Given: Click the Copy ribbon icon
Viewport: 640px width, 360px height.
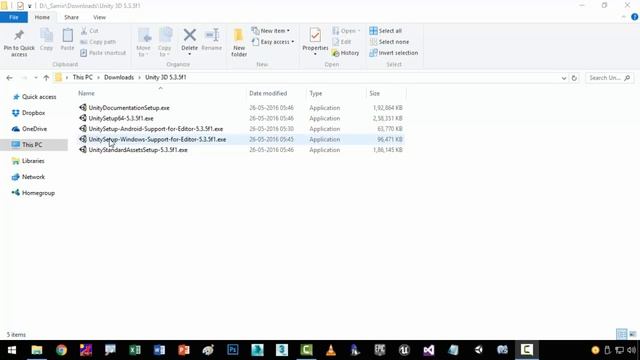Looking at the screenshot, I should (47, 36).
